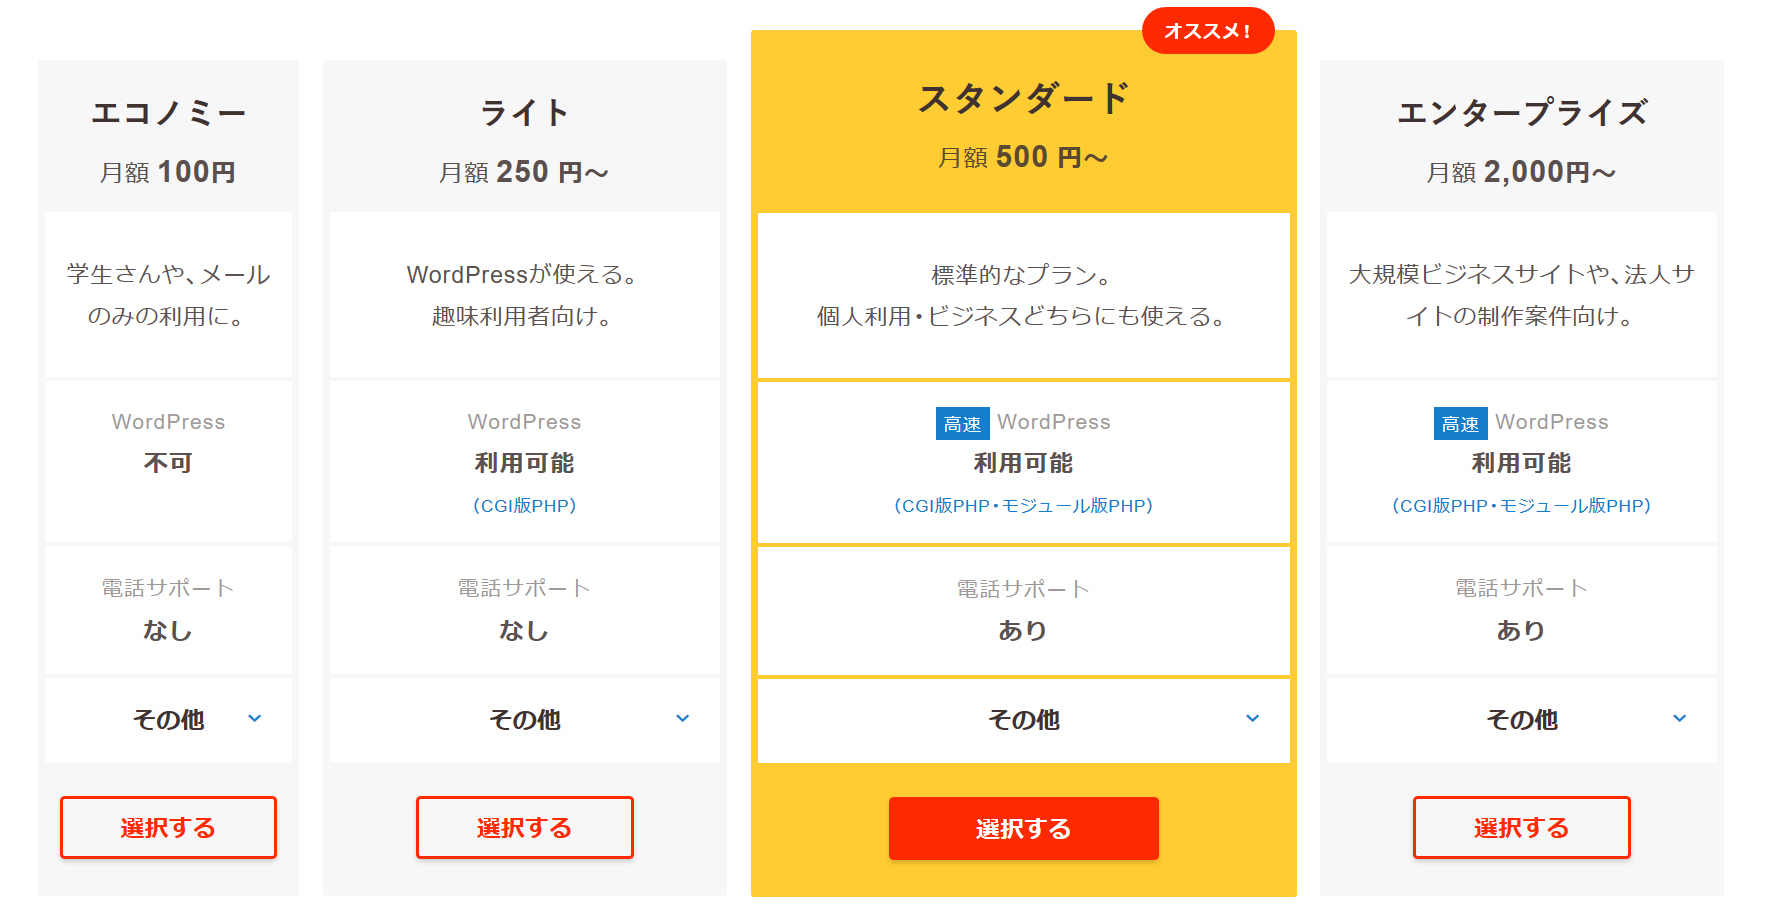
Task: Click the エコノミー plan title
Action: click(168, 113)
